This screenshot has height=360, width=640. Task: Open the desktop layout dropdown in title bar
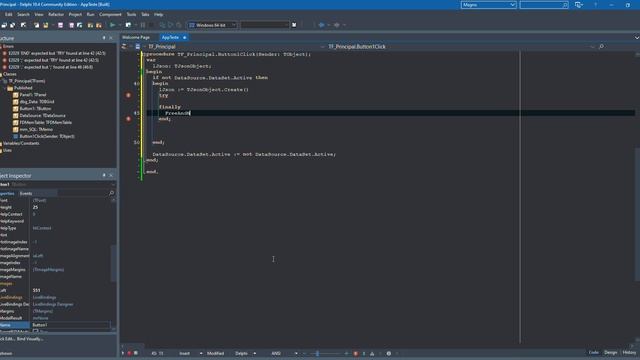click(489, 5)
